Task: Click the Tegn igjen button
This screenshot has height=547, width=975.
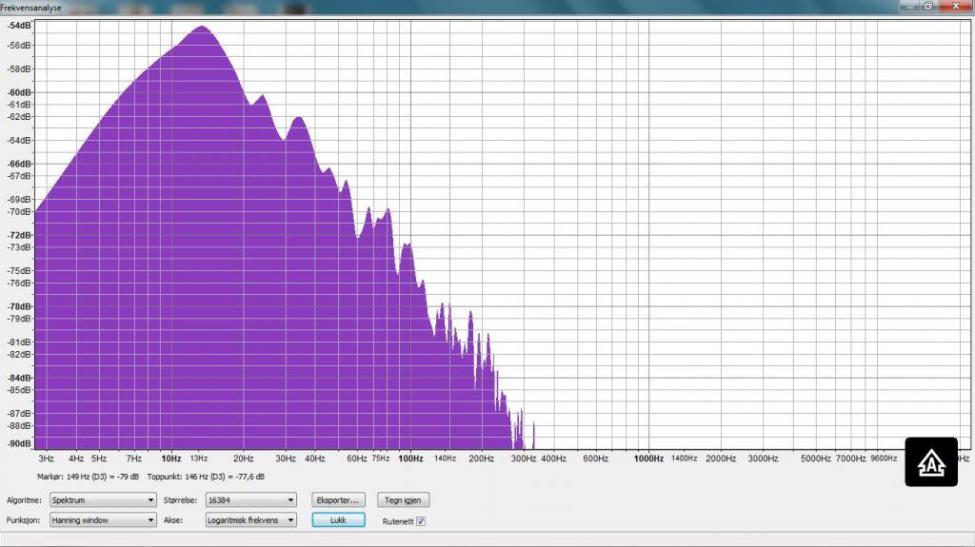Action: point(402,500)
